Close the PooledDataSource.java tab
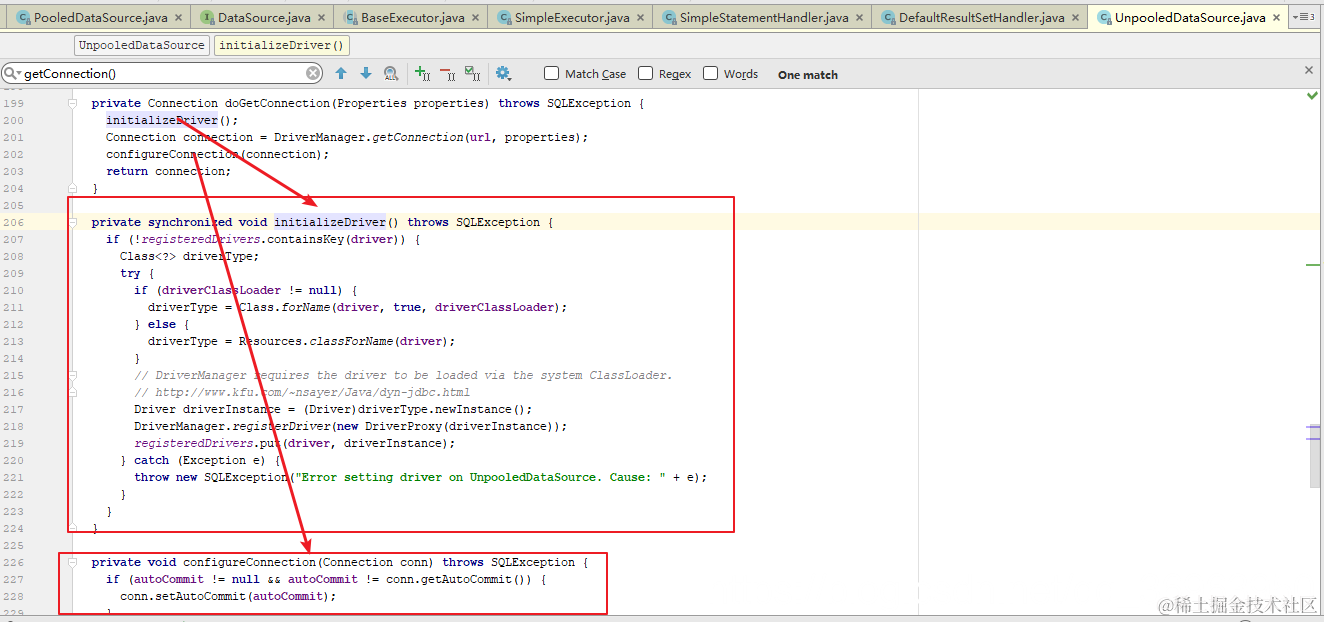Viewport: 1324px width, 622px height. (180, 18)
